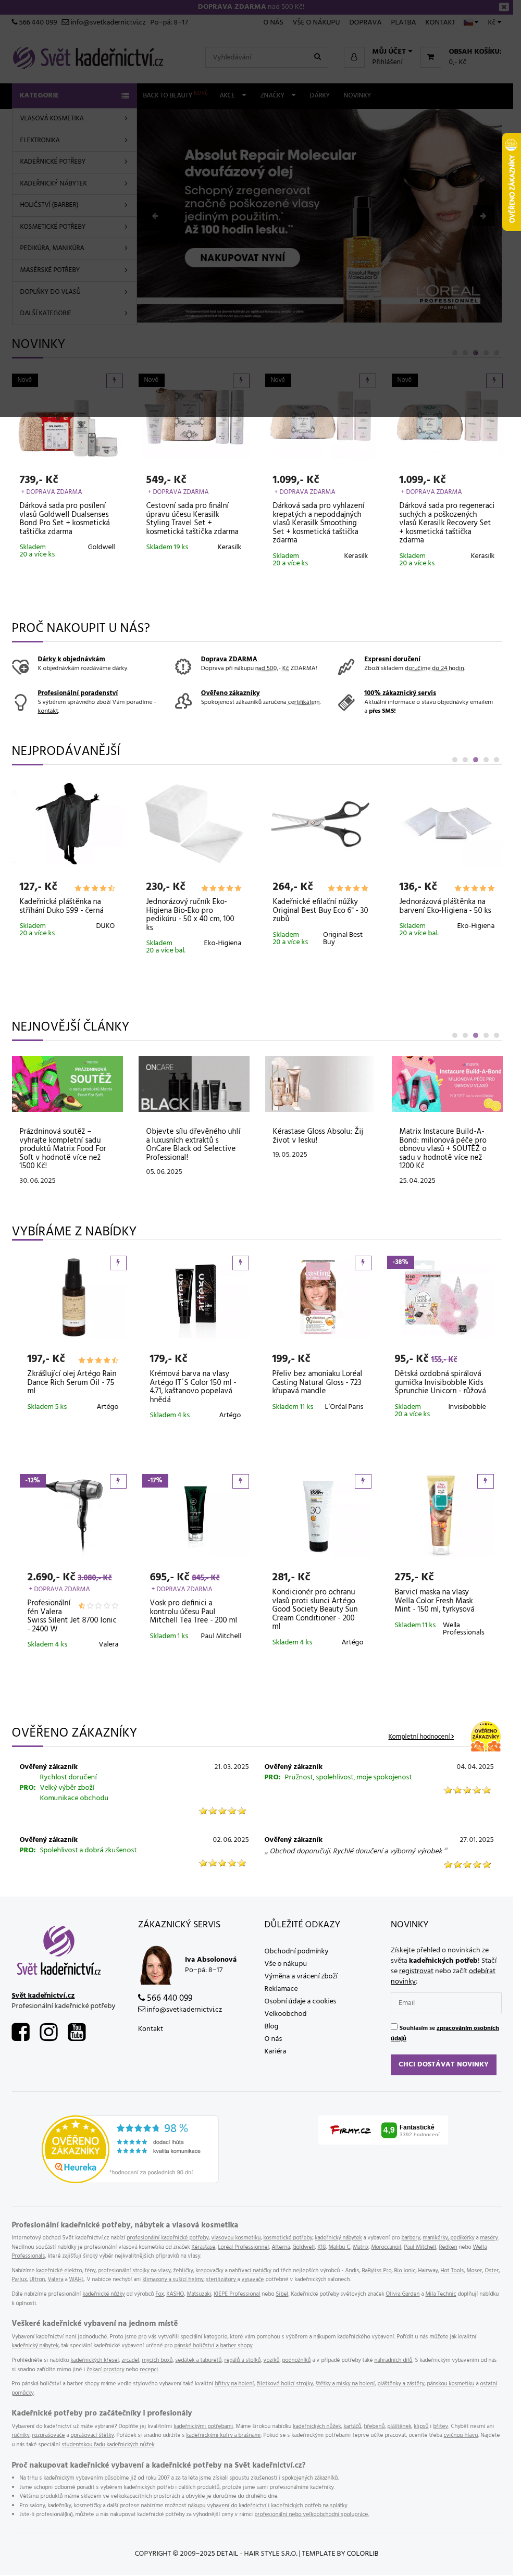Click the Nakupovat nyní button
The image size is (521, 2576).
tap(242, 257)
